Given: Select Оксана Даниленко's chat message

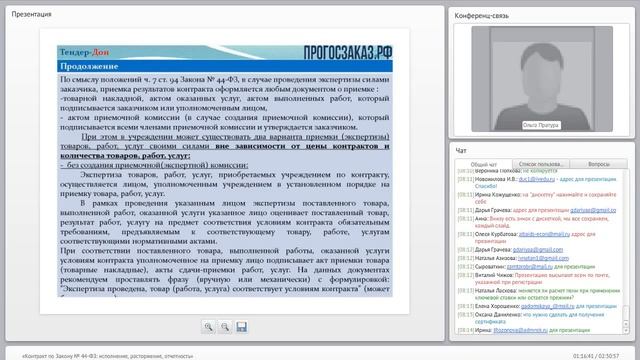Looking at the screenshot, I should tap(531, 318).
